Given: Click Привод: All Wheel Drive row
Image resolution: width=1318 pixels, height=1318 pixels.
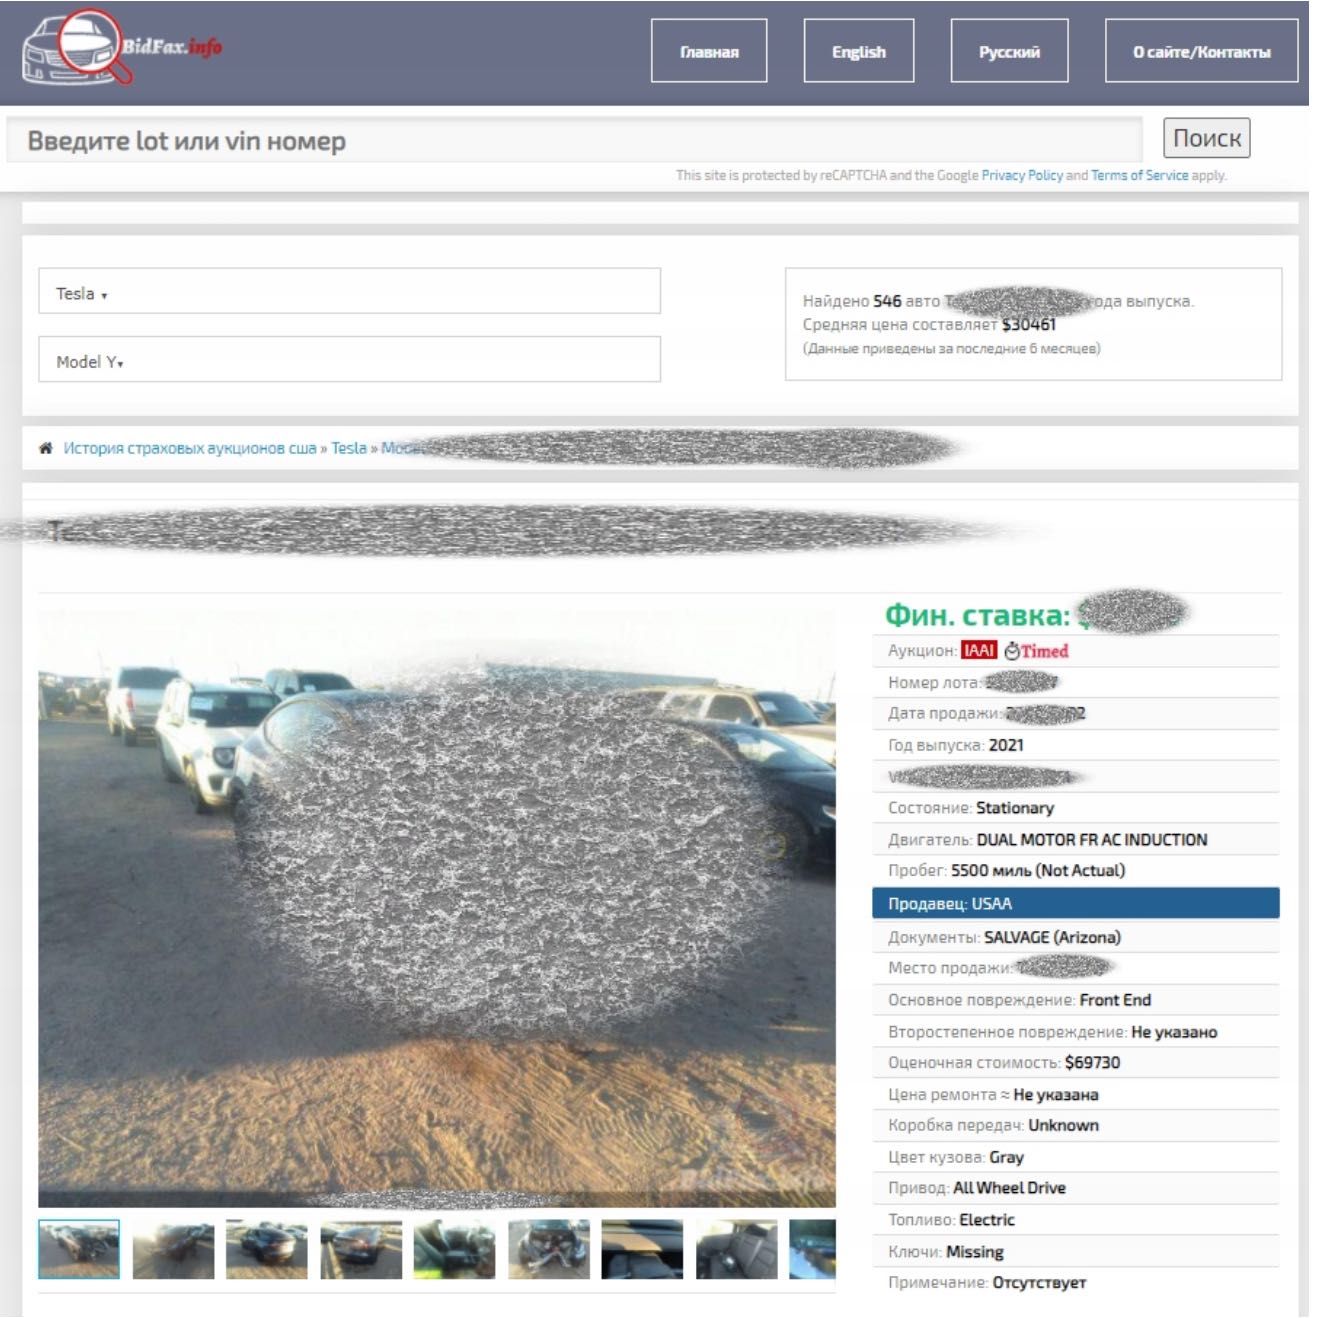Looking at the screenshot, I should coord(1076,1188).
